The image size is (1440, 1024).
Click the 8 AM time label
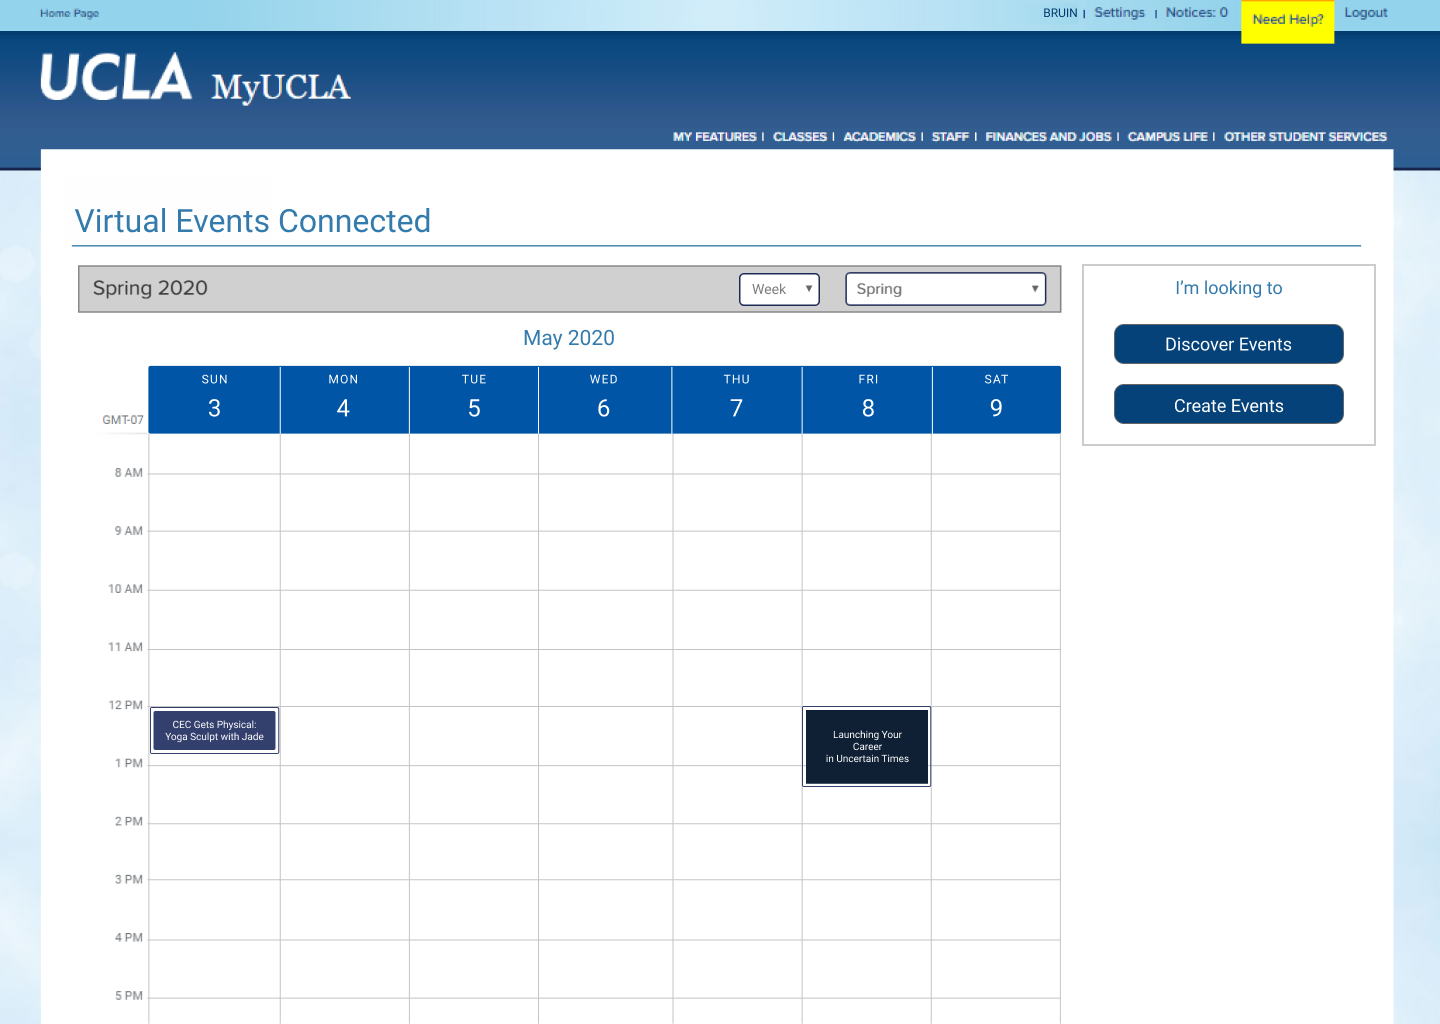[x=129, y=473]
